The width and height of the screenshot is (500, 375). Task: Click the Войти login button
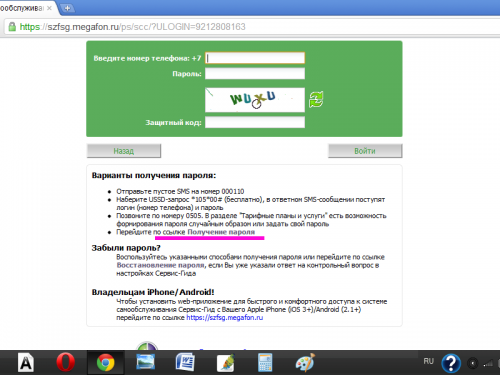[365, 151]
